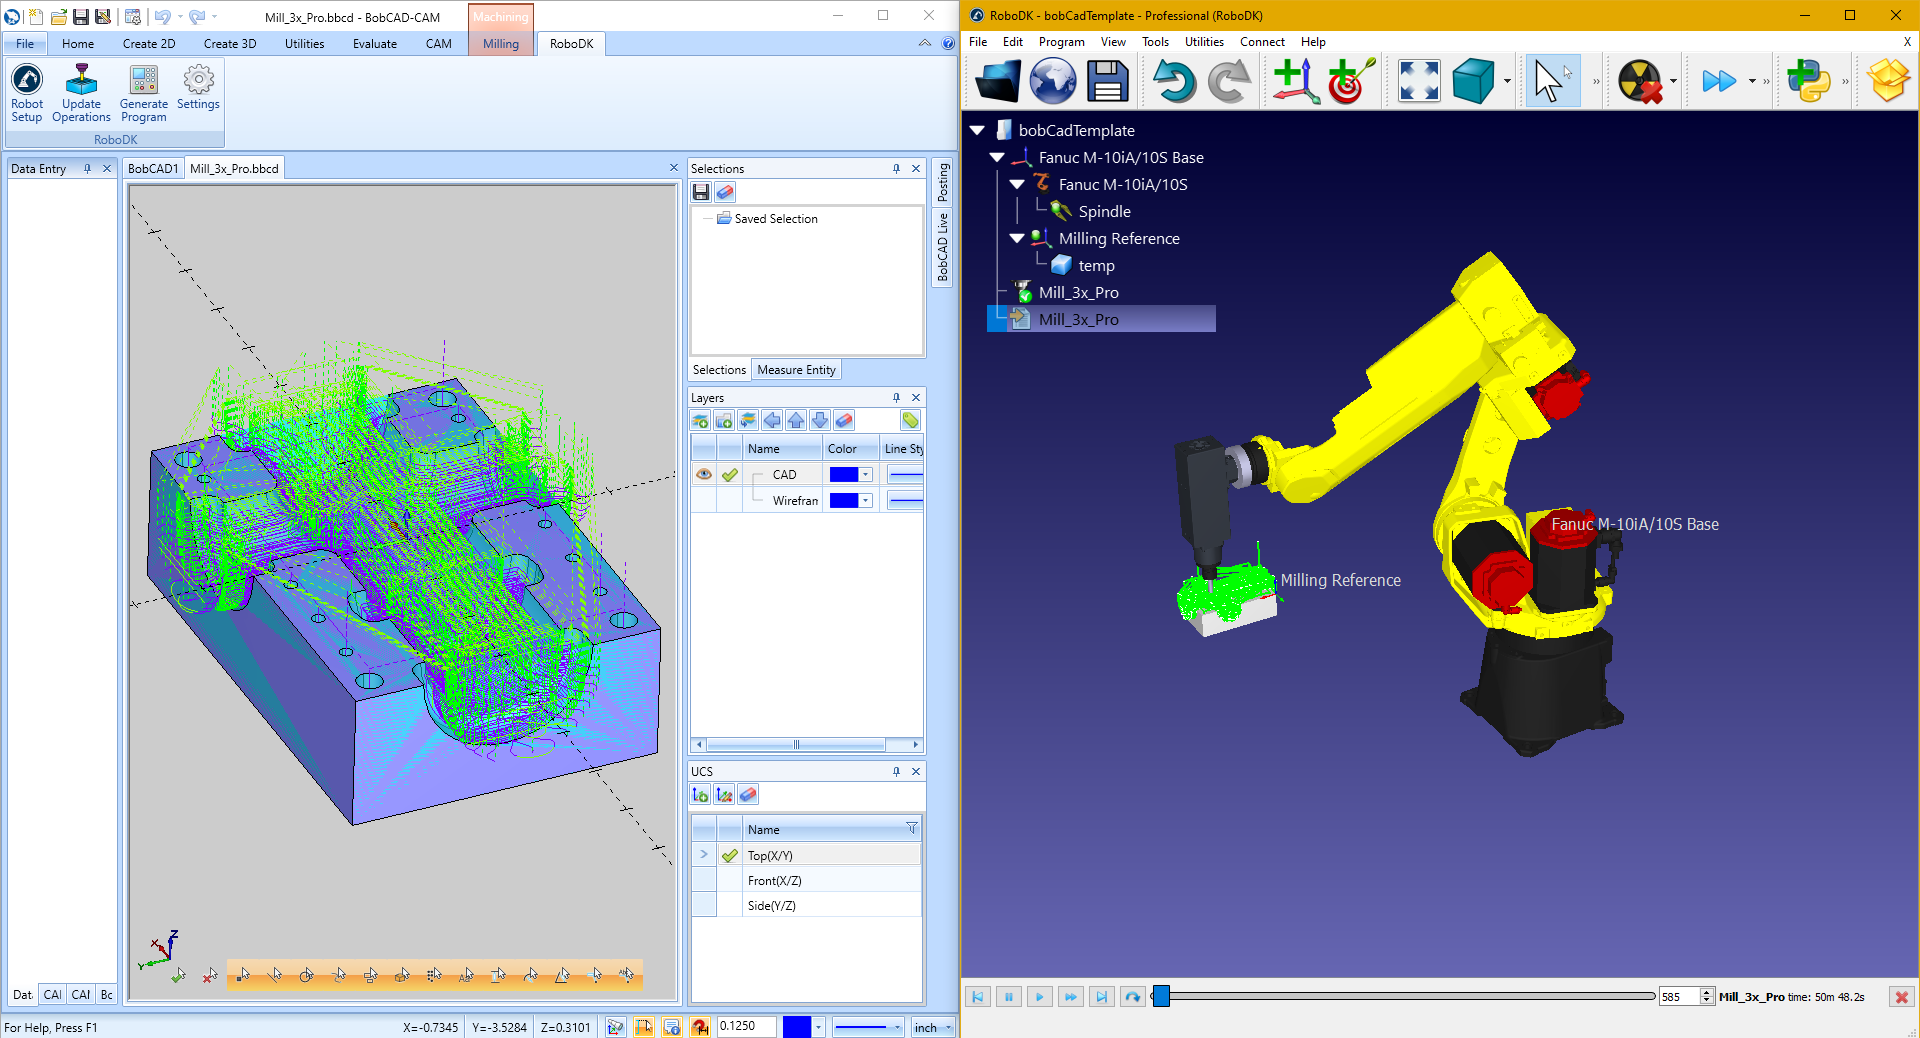Click the simulation play button
1920x1038 pixels.
pyautogui.click(x=1039, y=997)
